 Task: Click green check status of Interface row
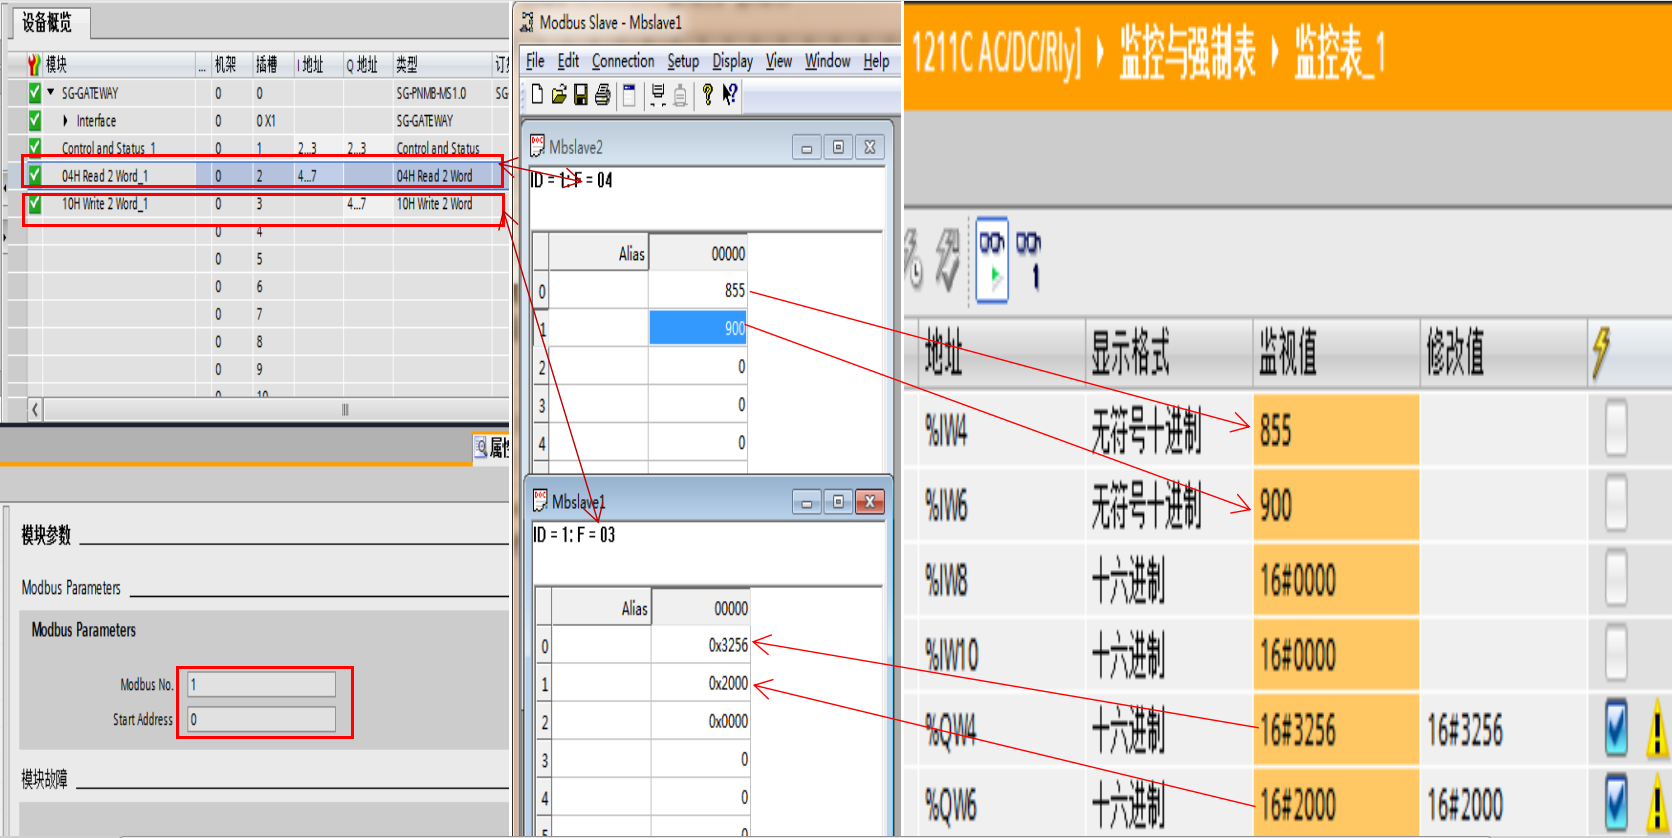coord(35,120)
